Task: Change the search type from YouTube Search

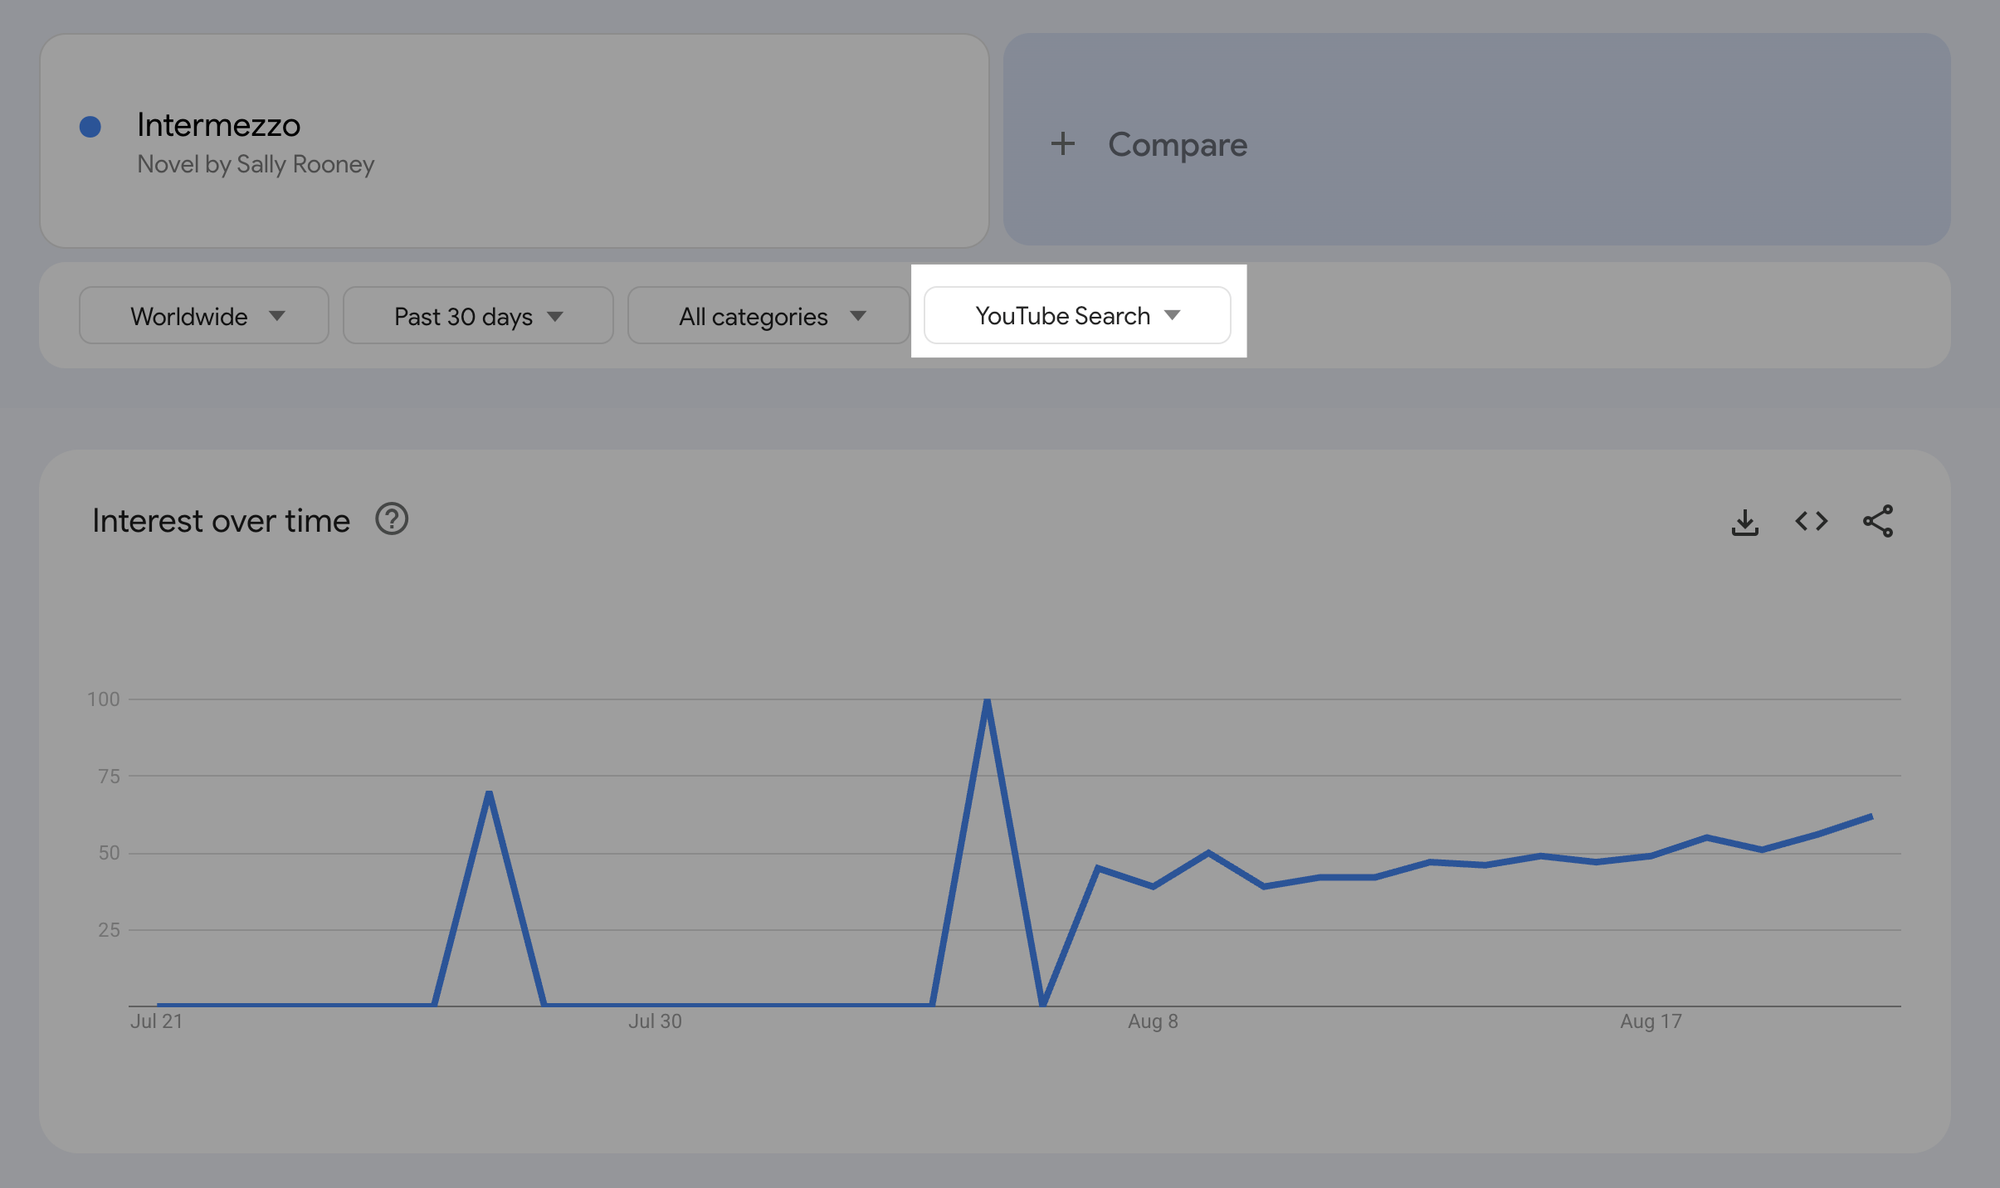Action: (x=1062, y=315)
